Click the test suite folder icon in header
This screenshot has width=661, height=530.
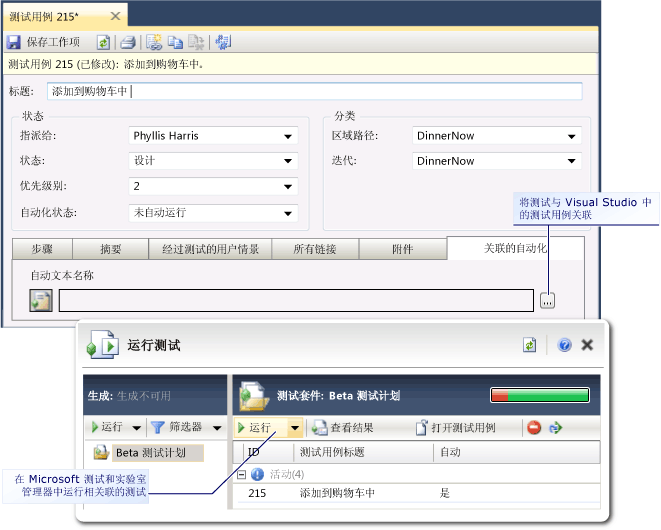coord(254,396)
